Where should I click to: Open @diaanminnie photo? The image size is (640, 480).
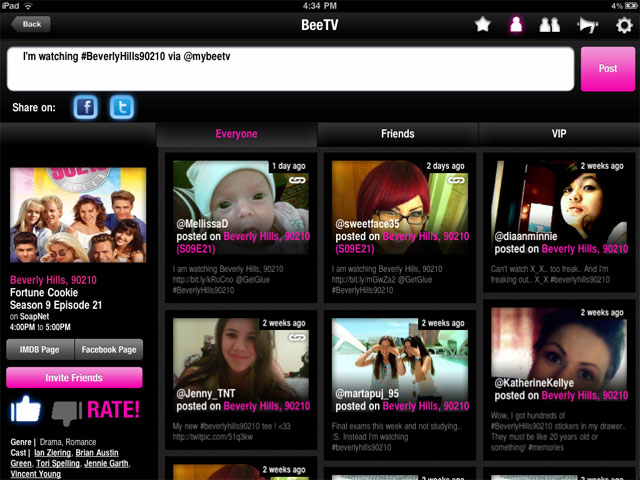click(x=559, y=207)
